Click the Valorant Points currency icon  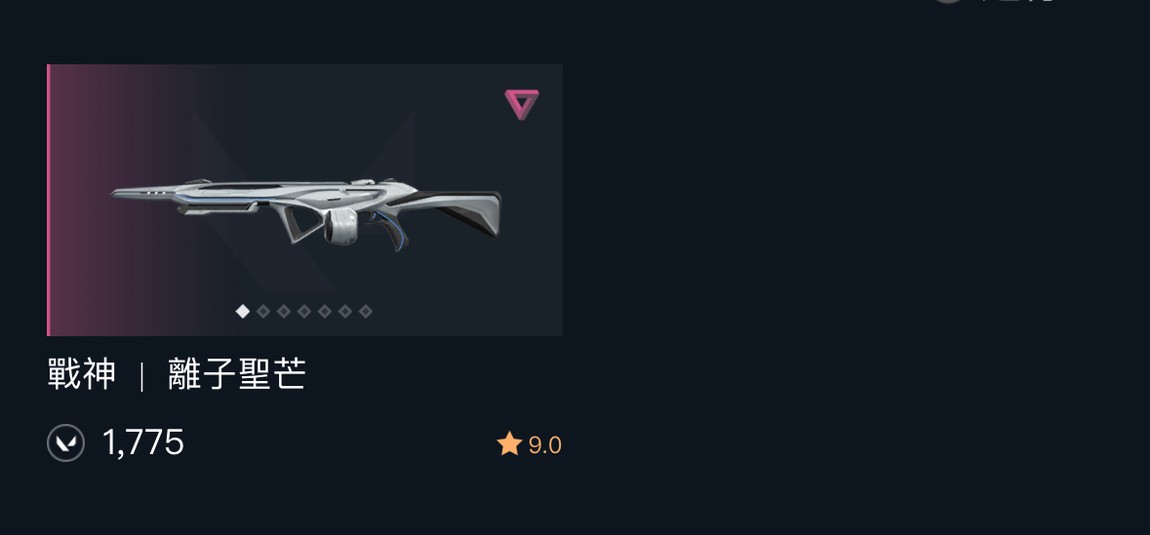click(x=66, y=443)
